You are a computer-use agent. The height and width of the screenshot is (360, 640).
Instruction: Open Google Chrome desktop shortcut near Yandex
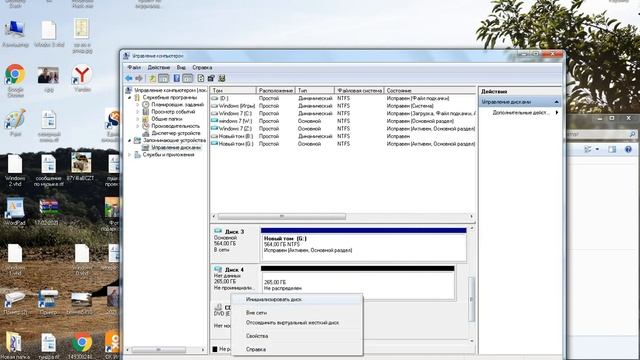pos(15,81)
